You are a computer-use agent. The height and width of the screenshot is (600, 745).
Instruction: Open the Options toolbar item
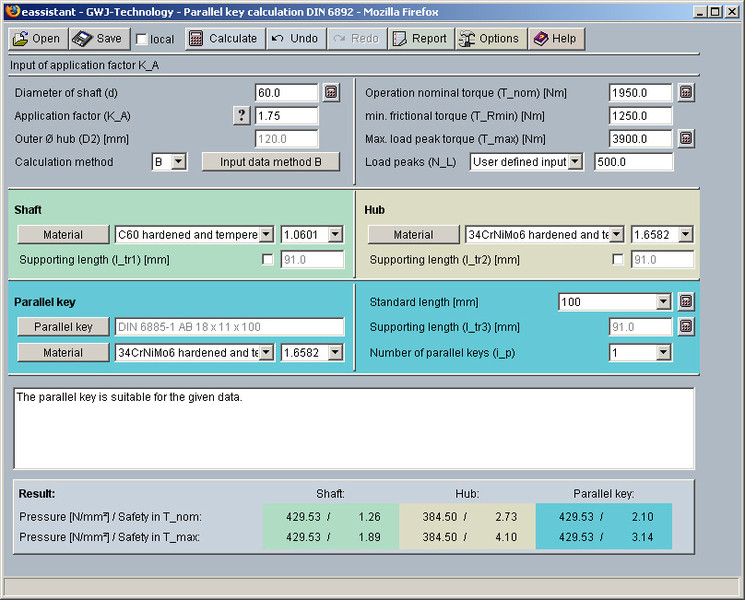tap(489, 39)
